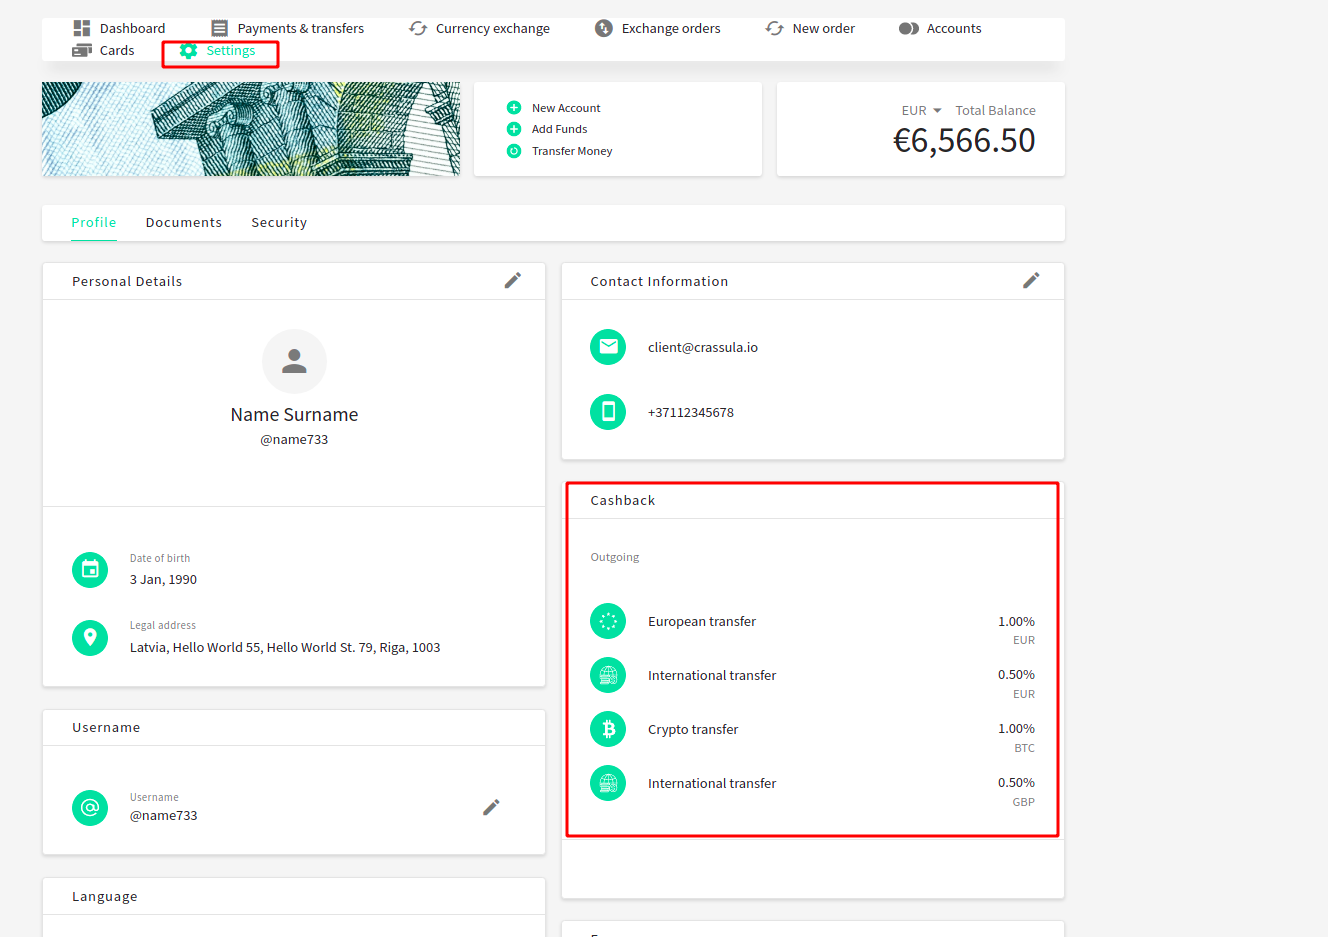
Task: Click the email envelope icon
Action: pos(608,347)
